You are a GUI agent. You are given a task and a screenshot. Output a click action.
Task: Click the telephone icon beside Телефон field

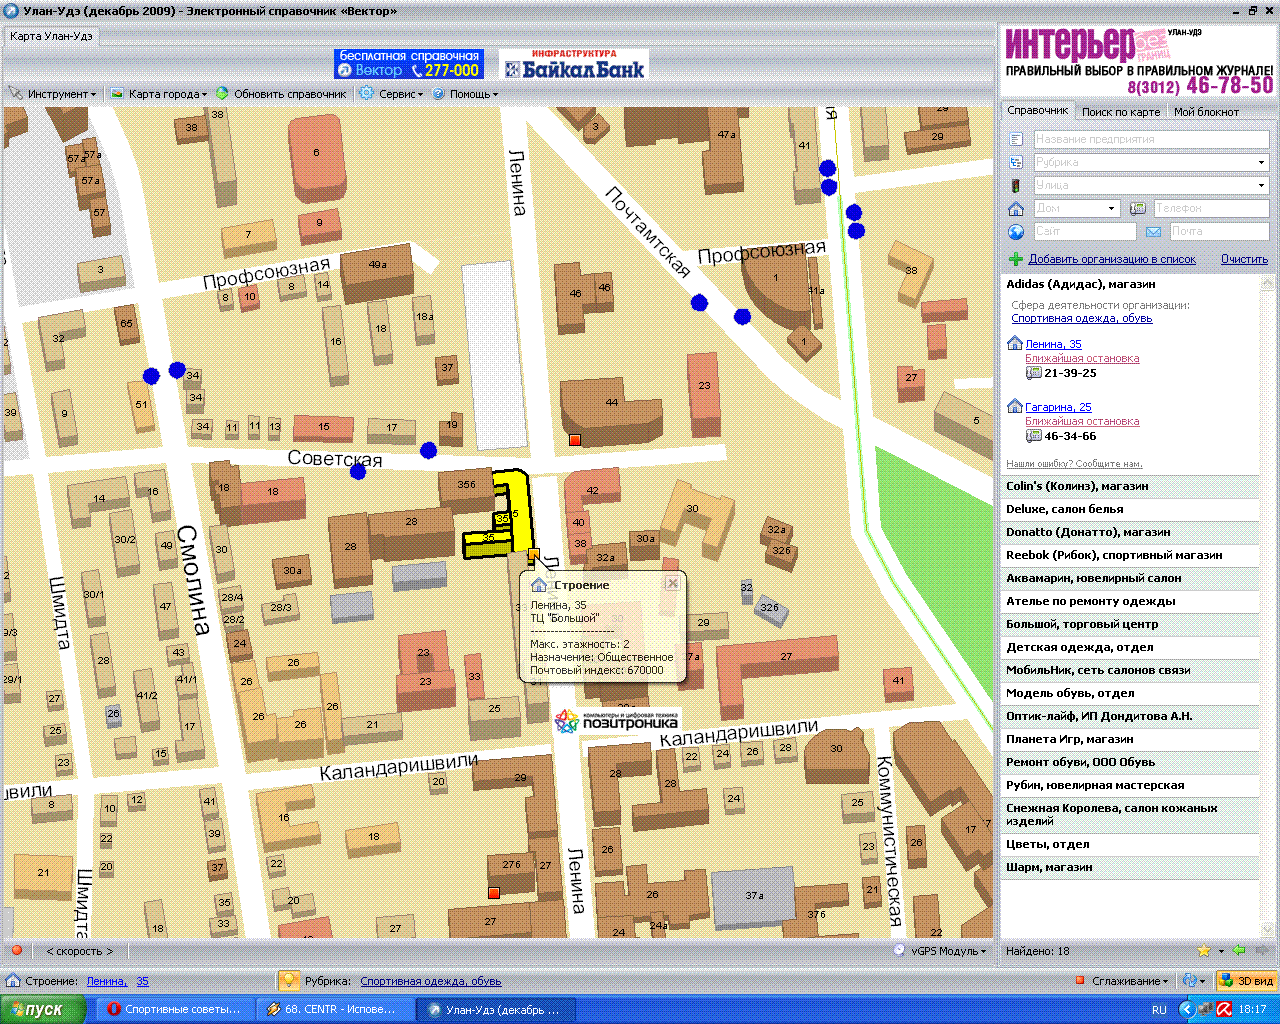1137,208
